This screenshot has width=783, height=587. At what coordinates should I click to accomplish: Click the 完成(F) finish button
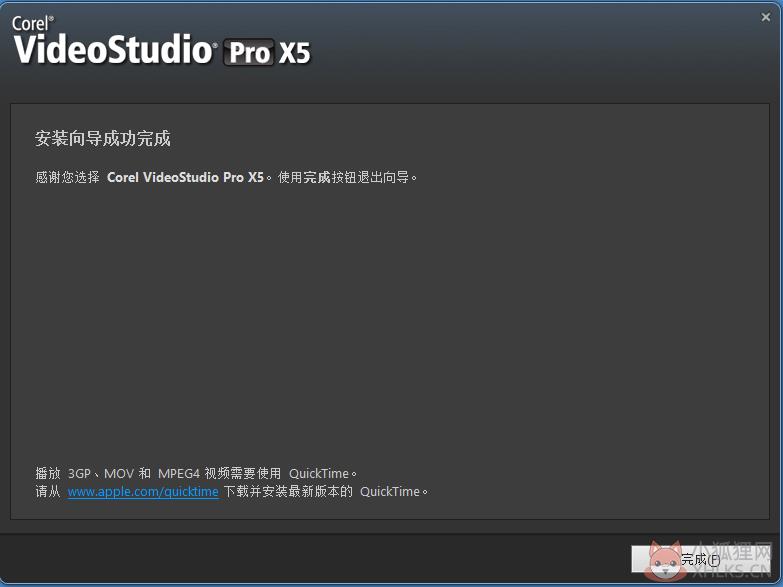(x=701, y=559)
